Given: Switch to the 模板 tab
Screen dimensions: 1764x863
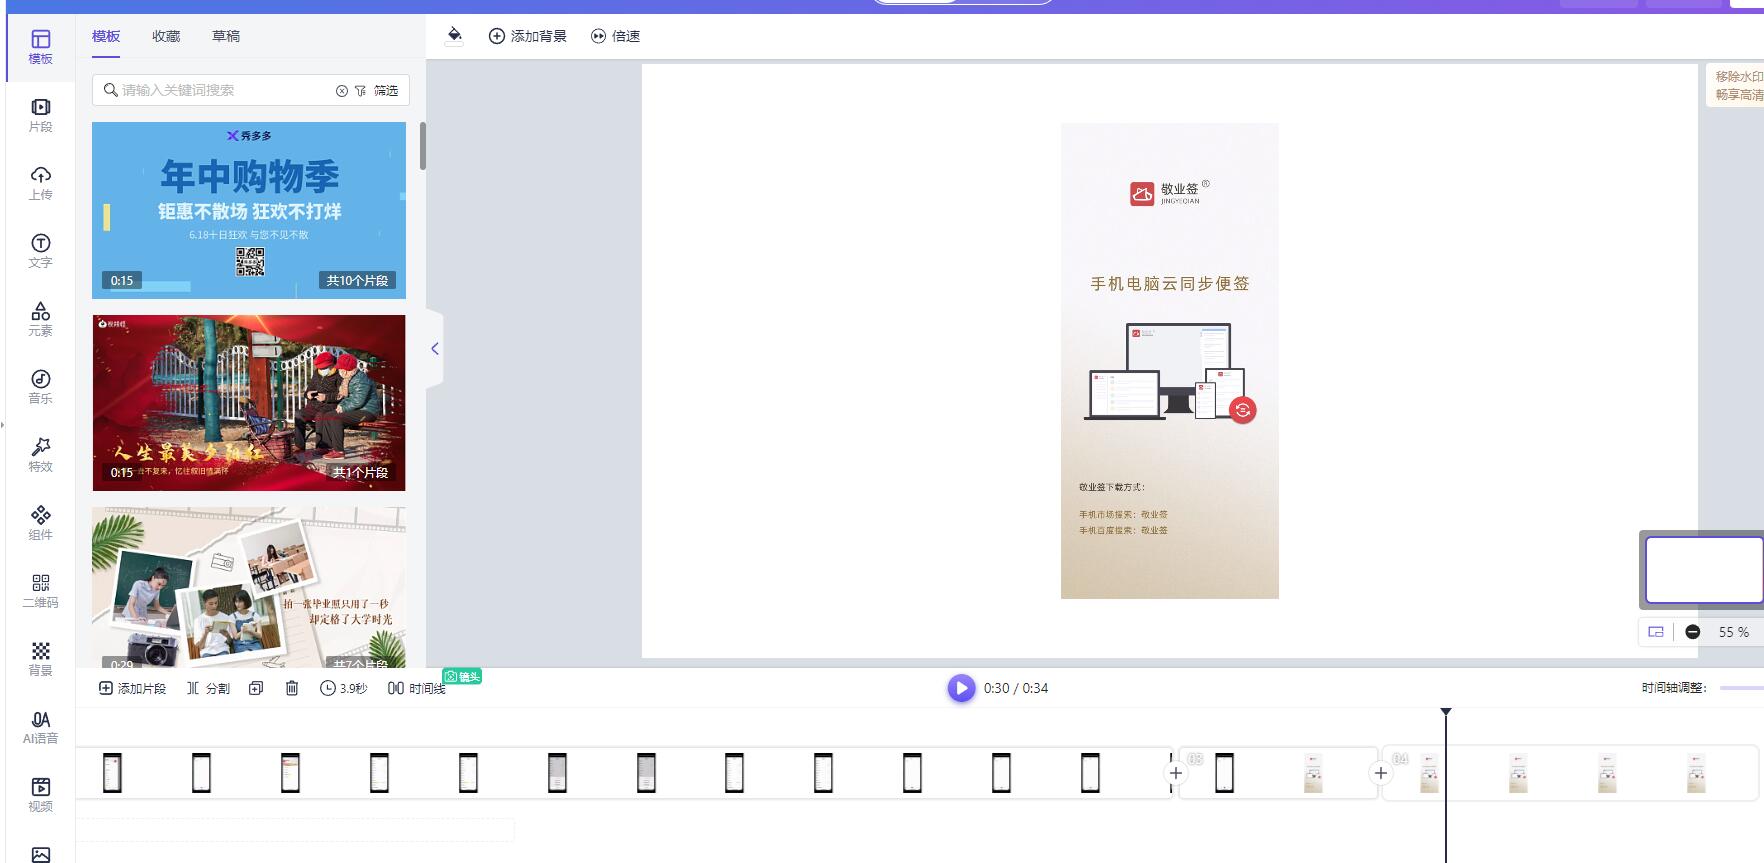Looking at the screenshot, I should (x=106, y=36).
